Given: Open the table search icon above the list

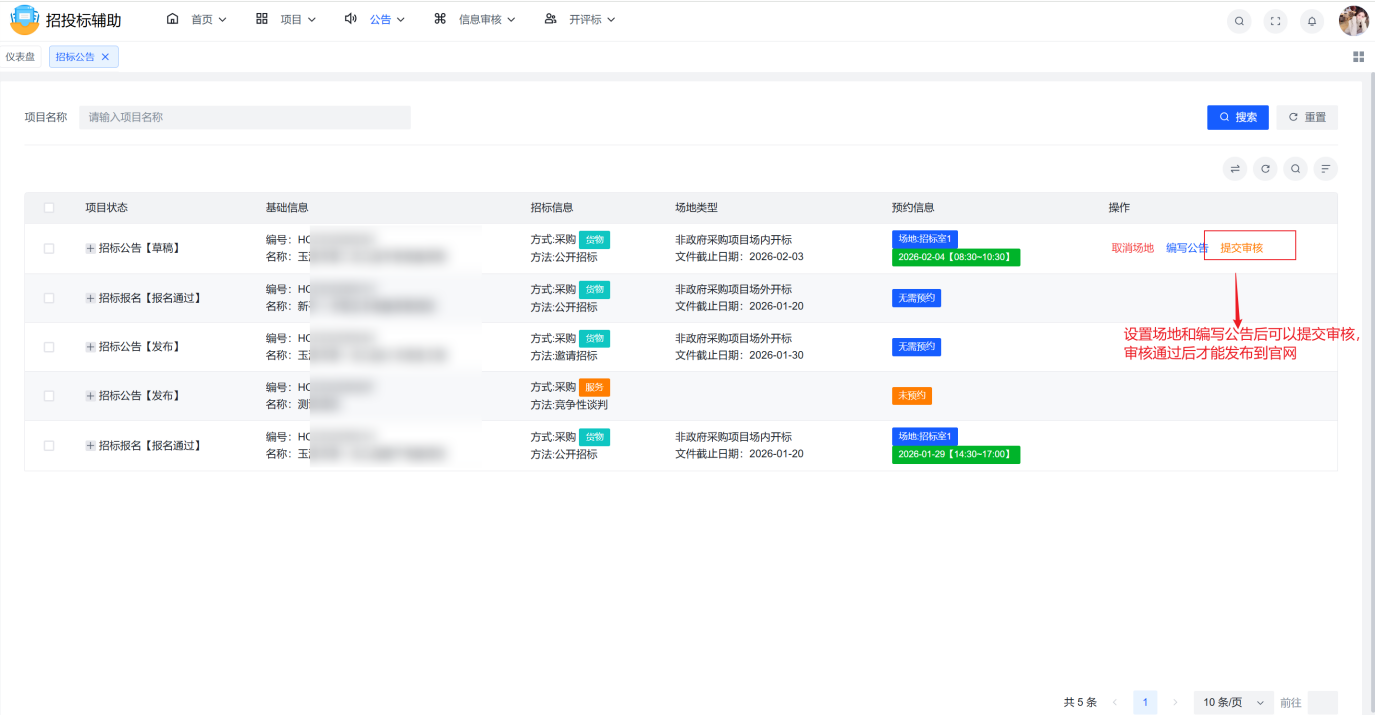Looking at the screenshot, I should (x=1295, y=168).
